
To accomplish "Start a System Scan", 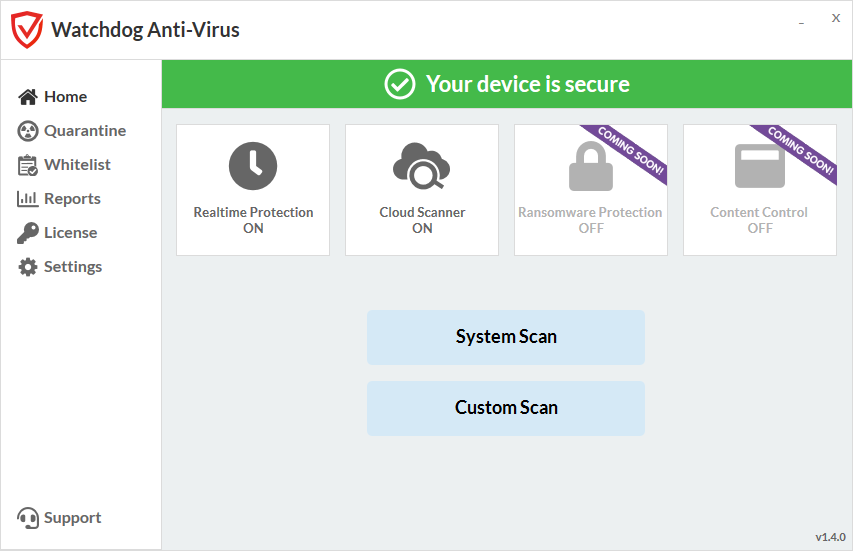I will [506, 337].
